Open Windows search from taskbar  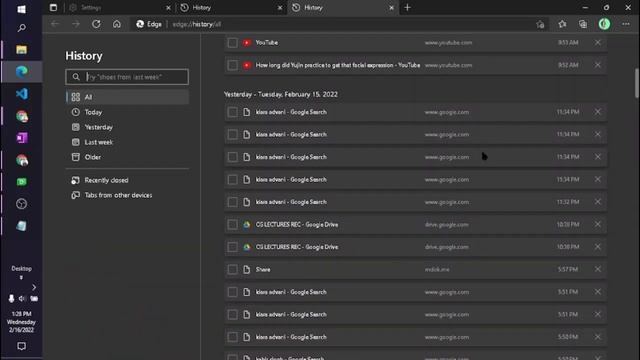tap(21, 28)
